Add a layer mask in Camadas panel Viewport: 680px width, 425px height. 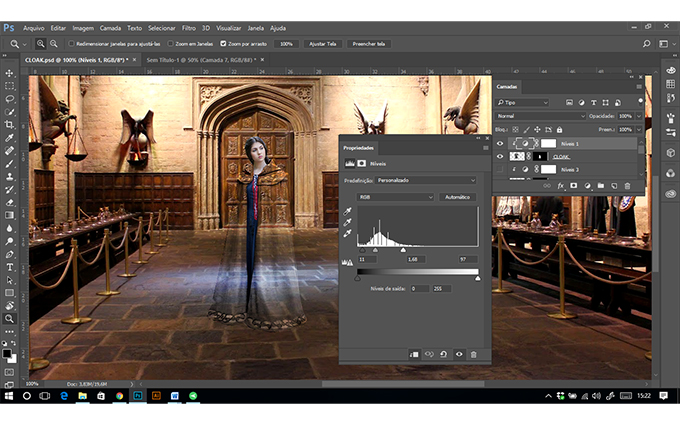pos(574,186)
